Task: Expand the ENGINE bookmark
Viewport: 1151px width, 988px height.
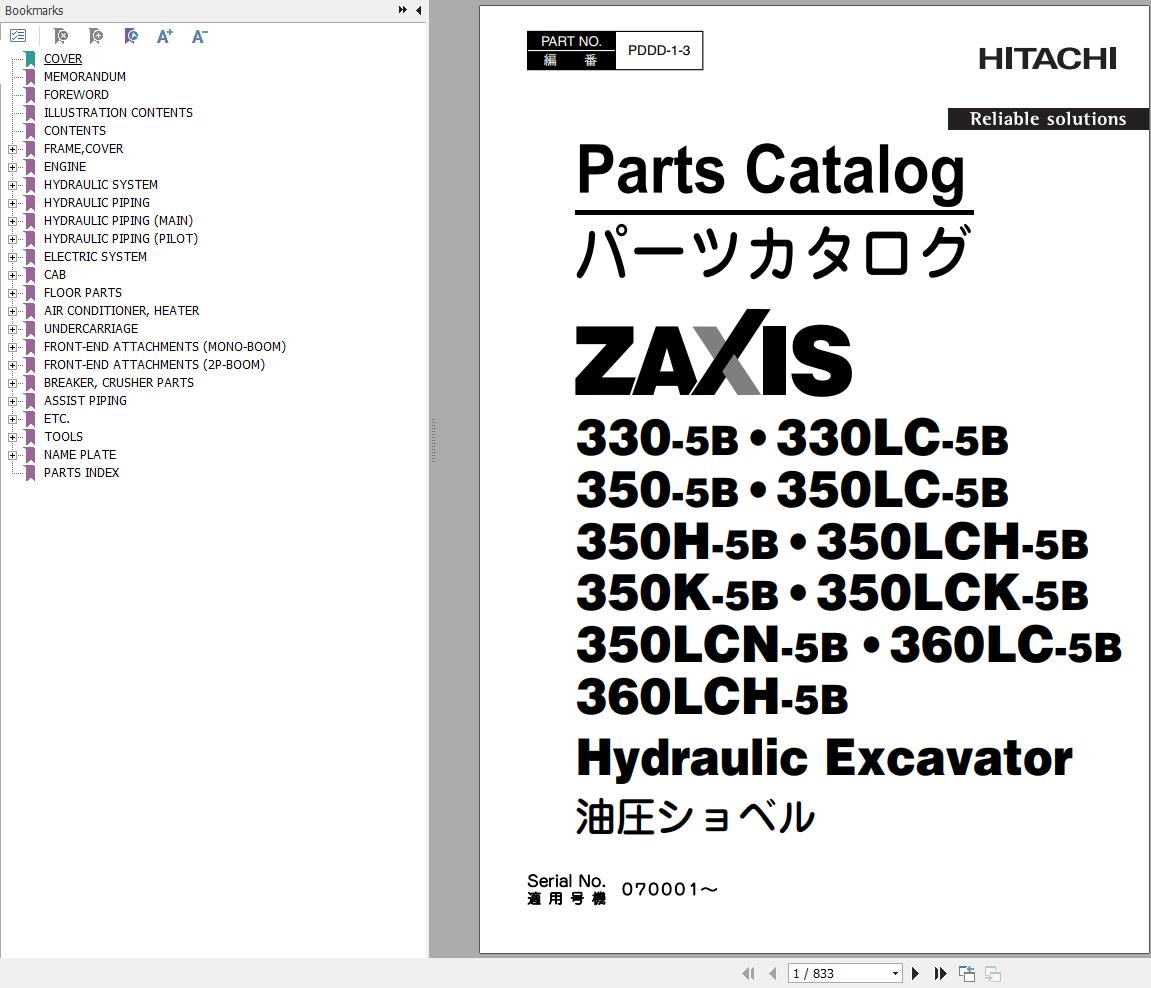Action: click(12, 167)
